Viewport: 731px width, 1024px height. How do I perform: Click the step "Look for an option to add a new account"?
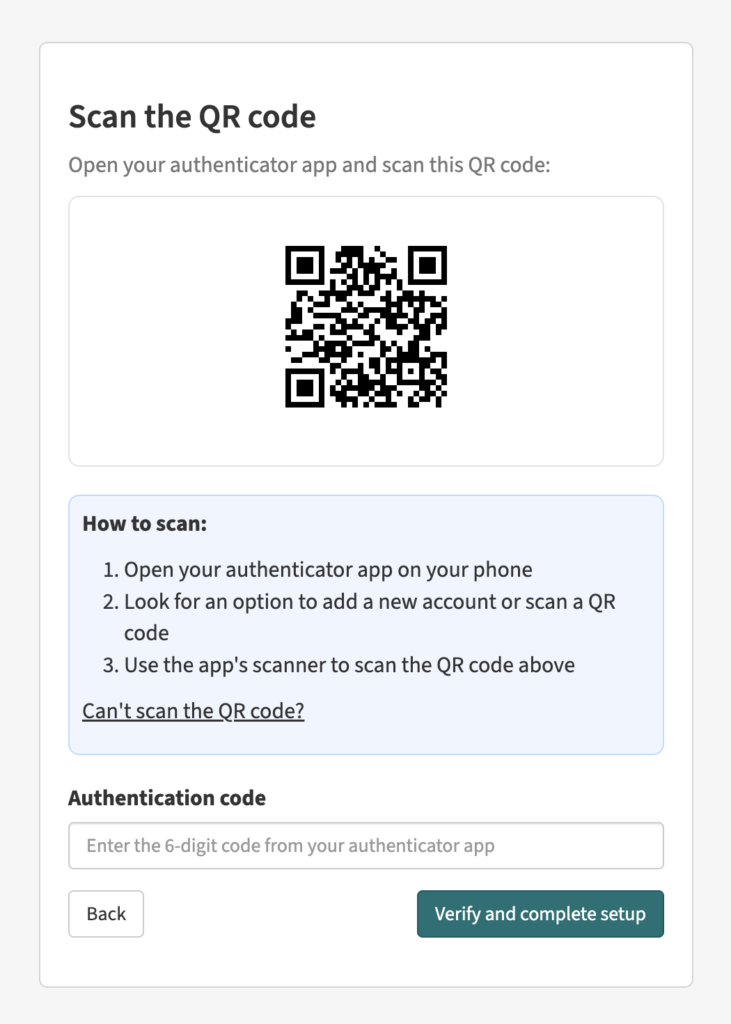370,602
